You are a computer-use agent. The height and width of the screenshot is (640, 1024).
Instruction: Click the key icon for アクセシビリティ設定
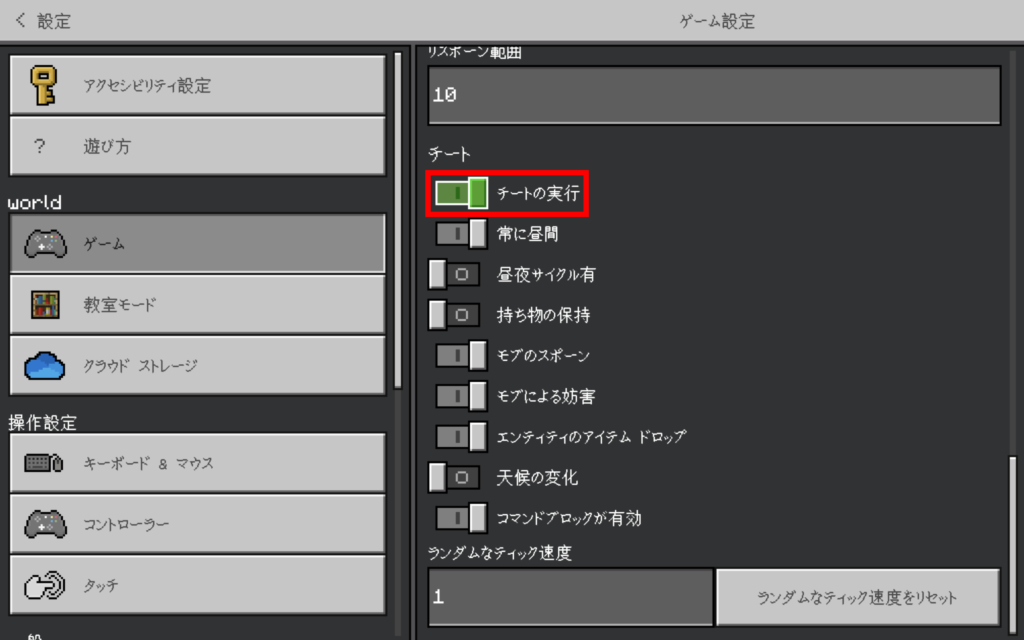(43, 85)
